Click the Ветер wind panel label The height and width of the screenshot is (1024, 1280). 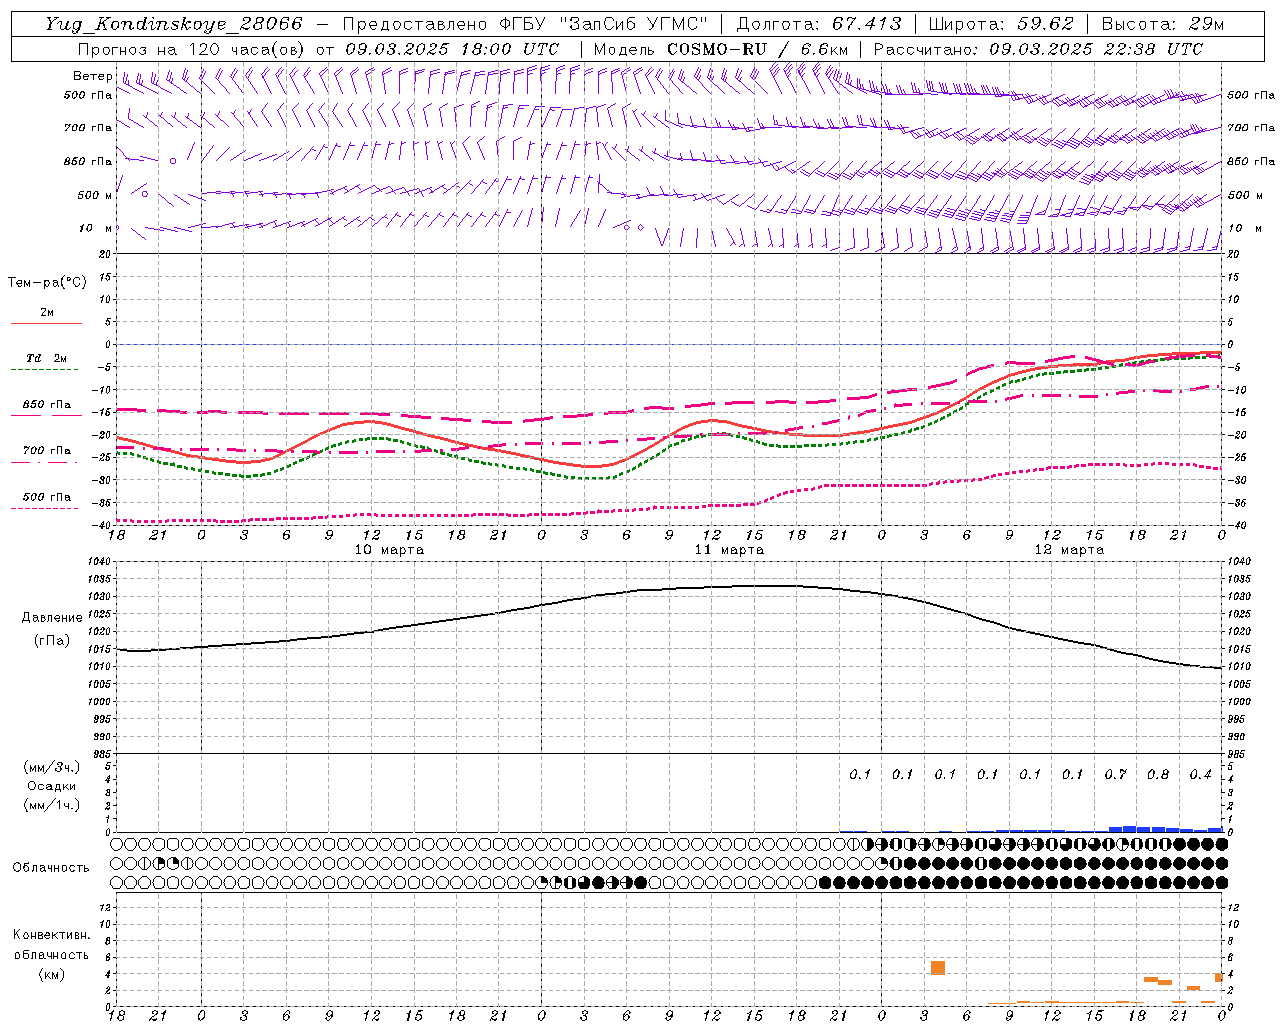point(92,76)
